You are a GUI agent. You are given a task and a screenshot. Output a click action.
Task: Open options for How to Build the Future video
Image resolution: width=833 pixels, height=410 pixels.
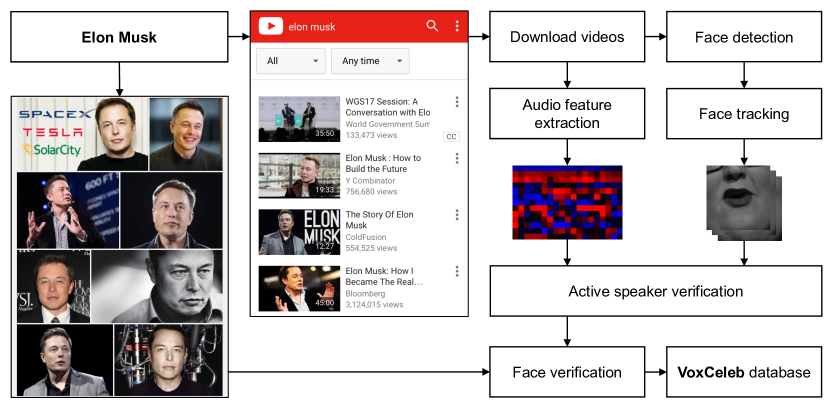point(457,158)
